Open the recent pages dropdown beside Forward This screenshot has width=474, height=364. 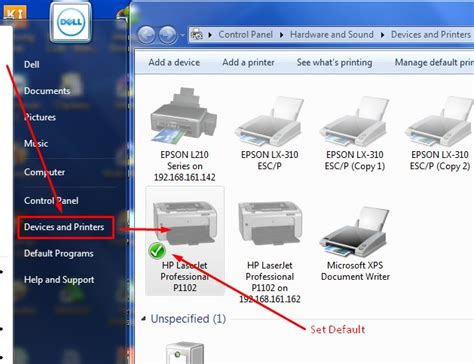pyautogui.click(x=182, y=35)
